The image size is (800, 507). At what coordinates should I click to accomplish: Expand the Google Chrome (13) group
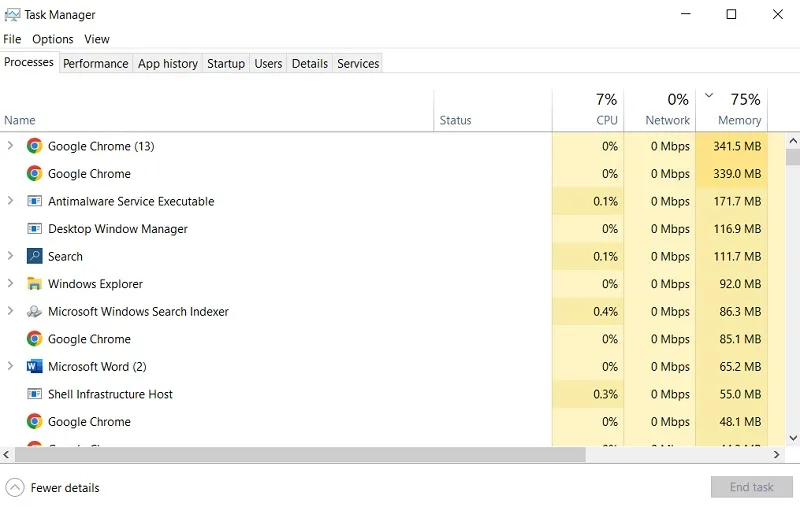click(x=10, y=146)
